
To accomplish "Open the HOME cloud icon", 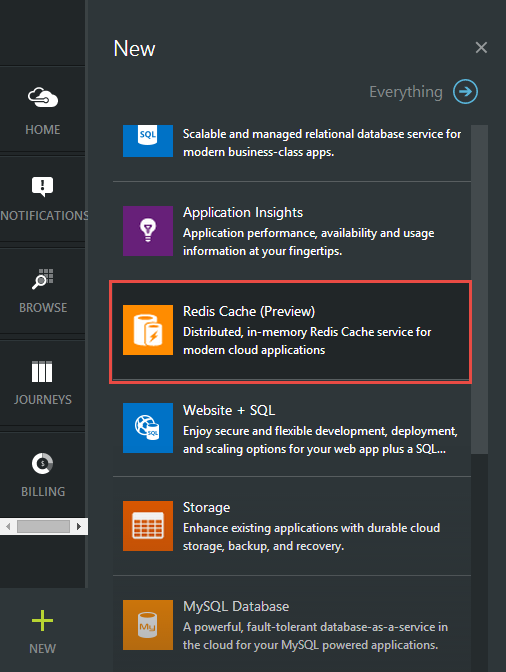I will click(43, 97).
